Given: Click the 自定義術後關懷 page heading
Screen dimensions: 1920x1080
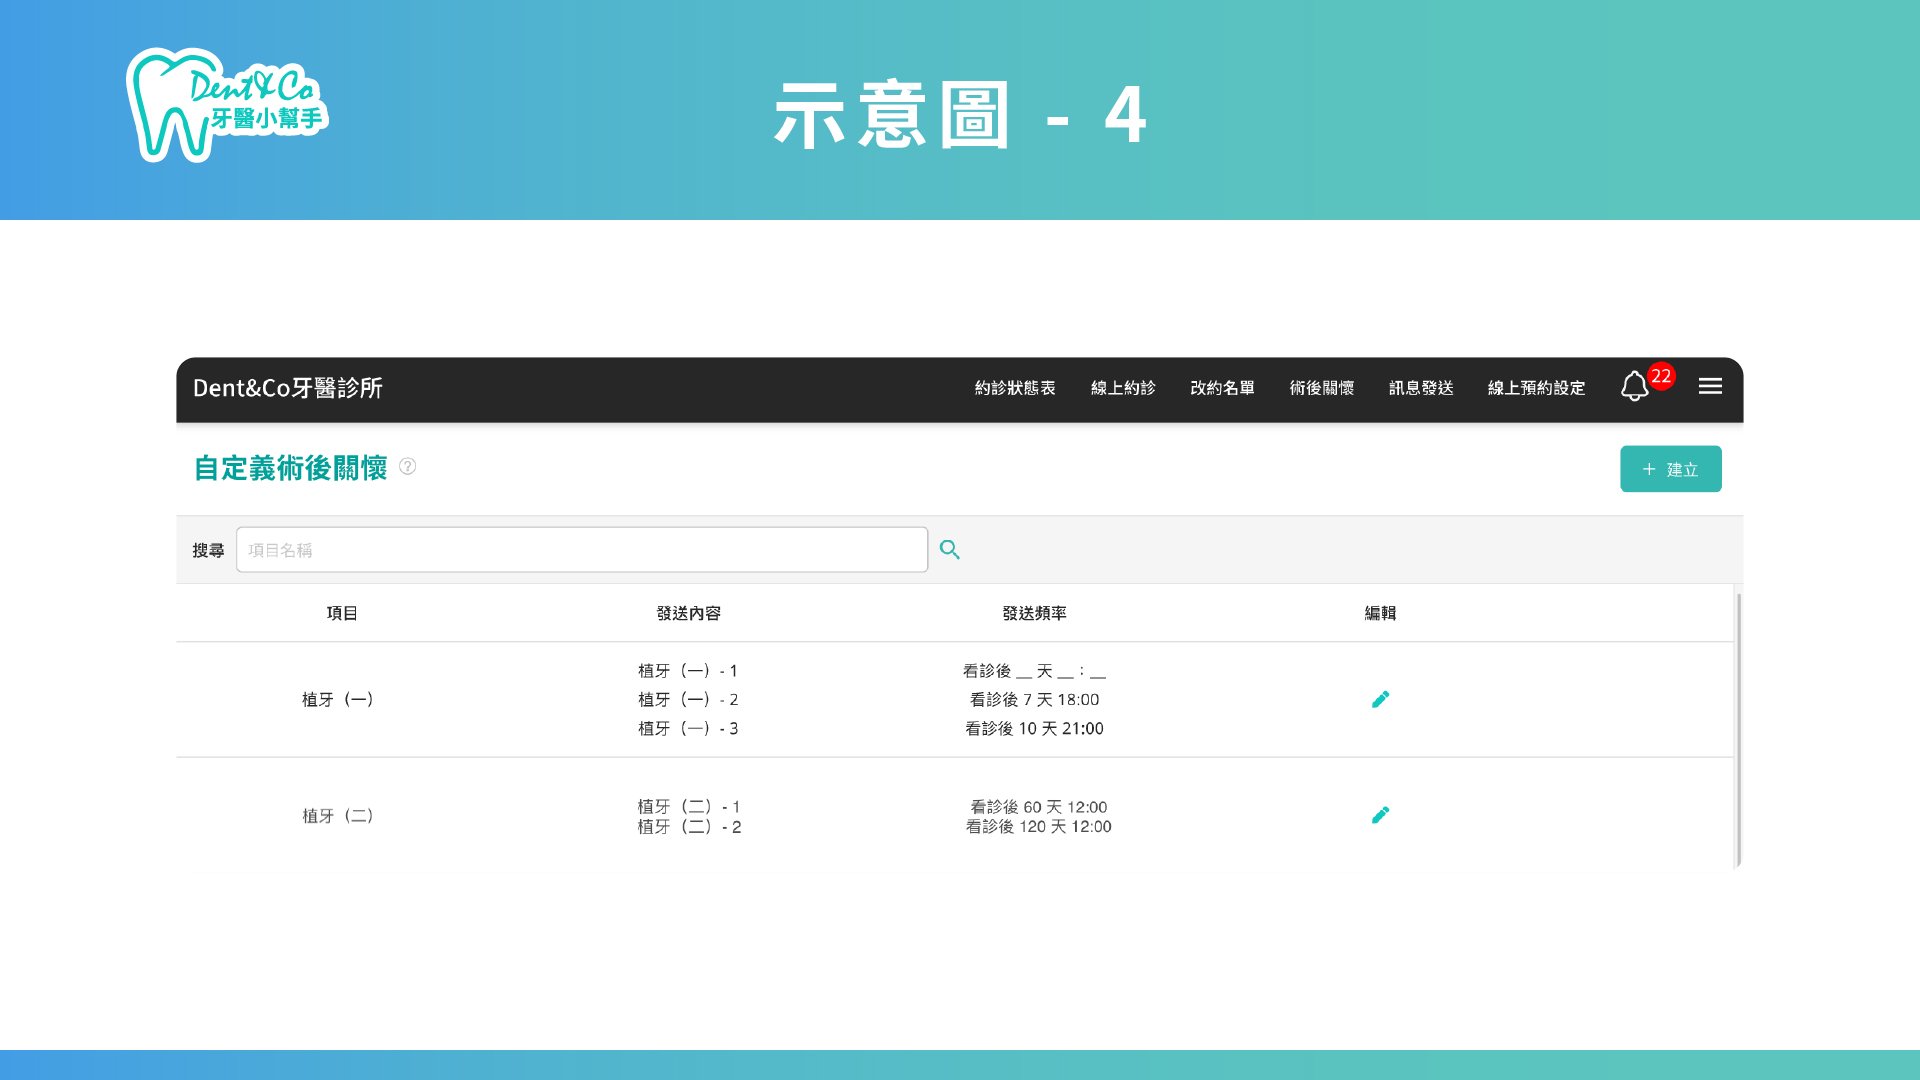Looking at the screenshot, I should (x=290, y=467).
